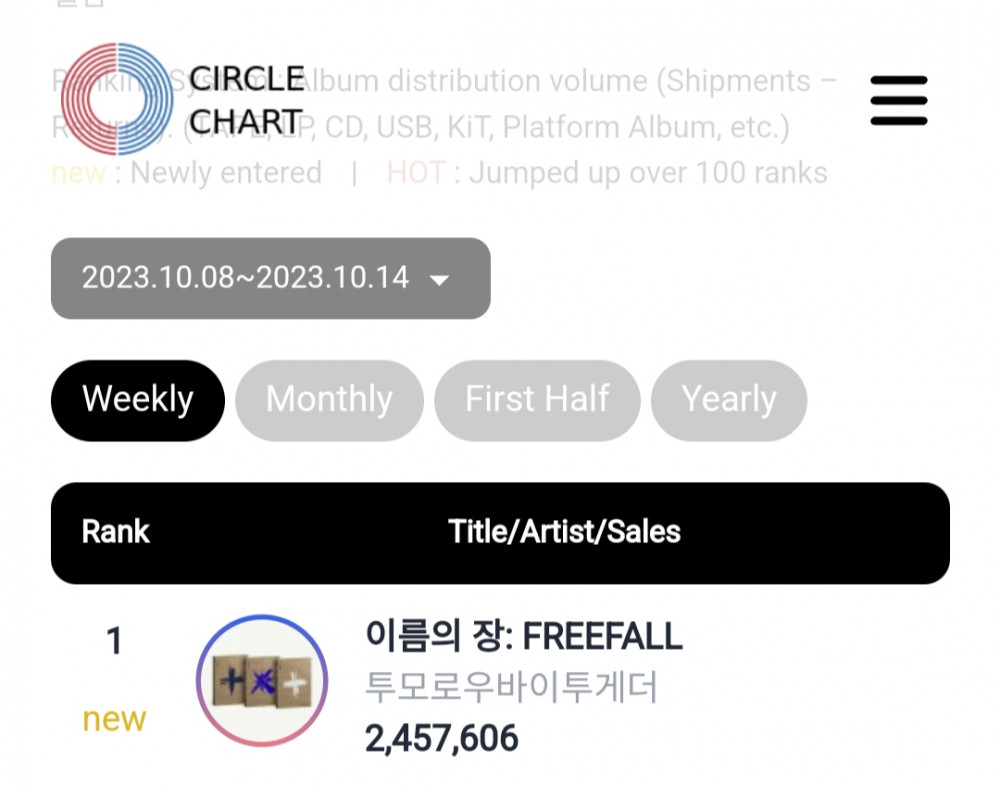
Task: Open the 이름의 장: FREEFALL album title
Action: pos(524,637)
